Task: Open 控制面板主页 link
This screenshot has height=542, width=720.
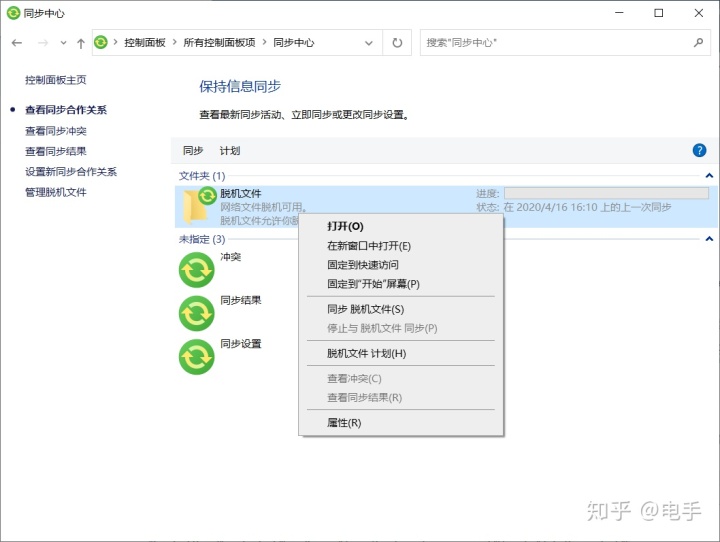Action: coord(56,80)
